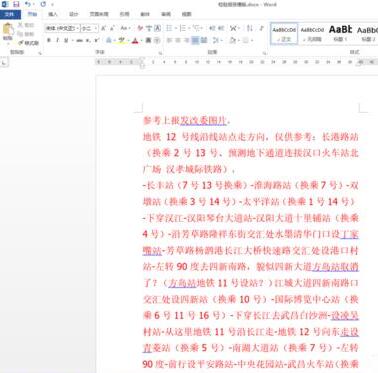Redo the last action
This screenshot has height=373, width=378.
(43, 4)
